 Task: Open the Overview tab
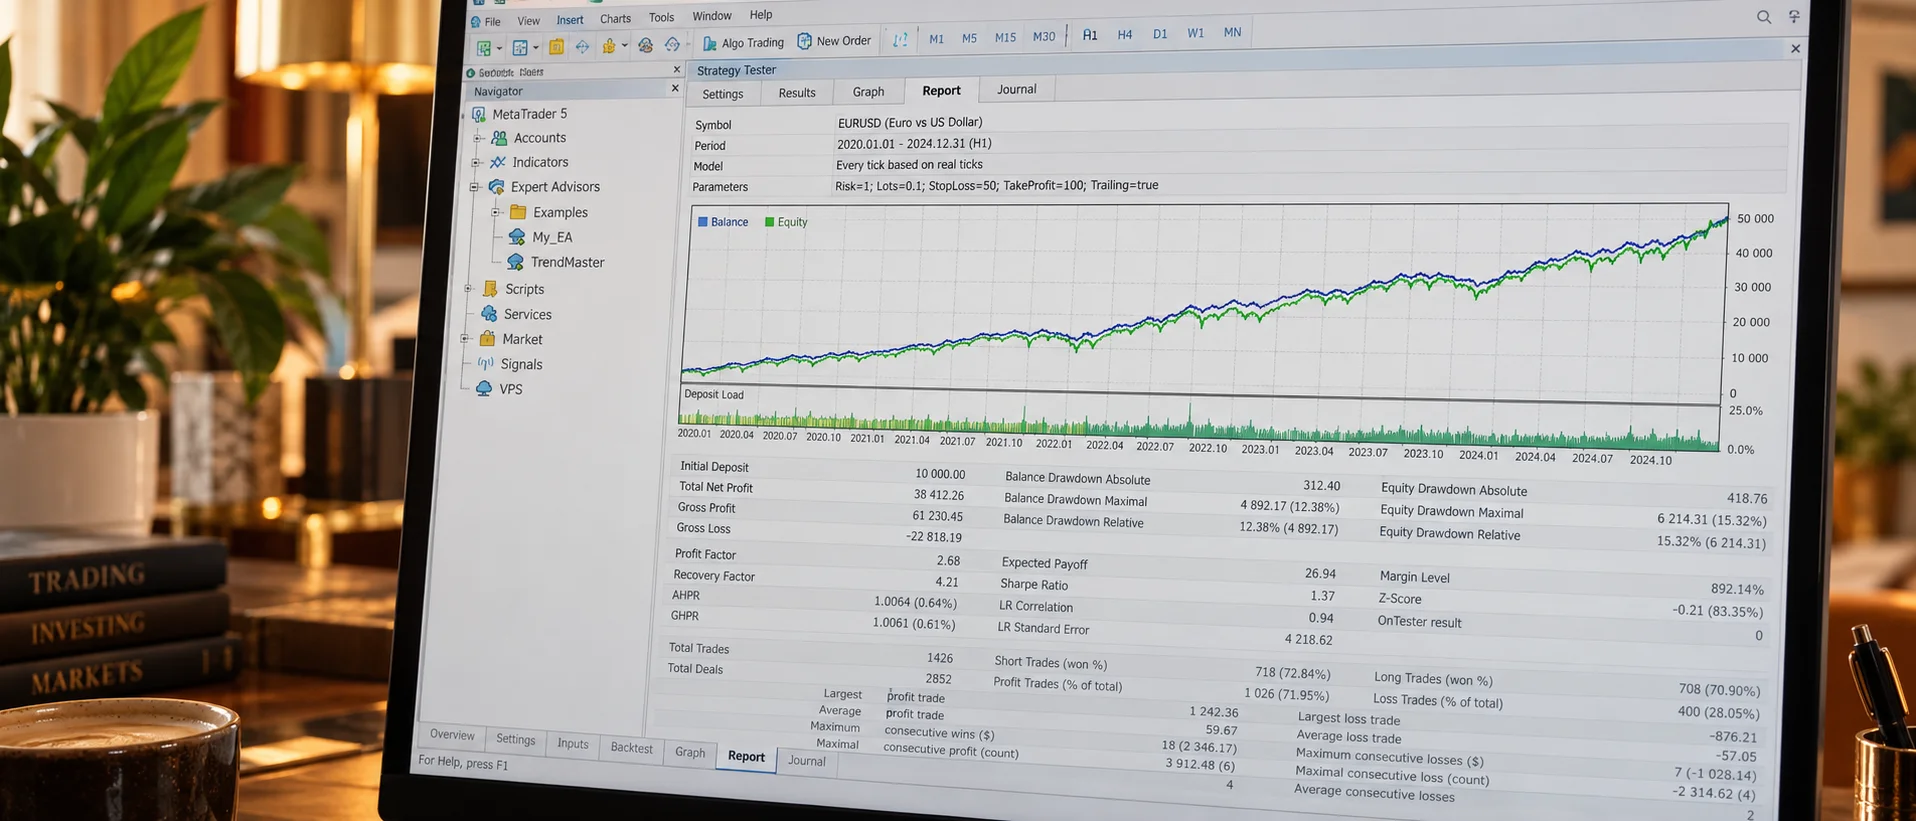(x=452, y=735)
